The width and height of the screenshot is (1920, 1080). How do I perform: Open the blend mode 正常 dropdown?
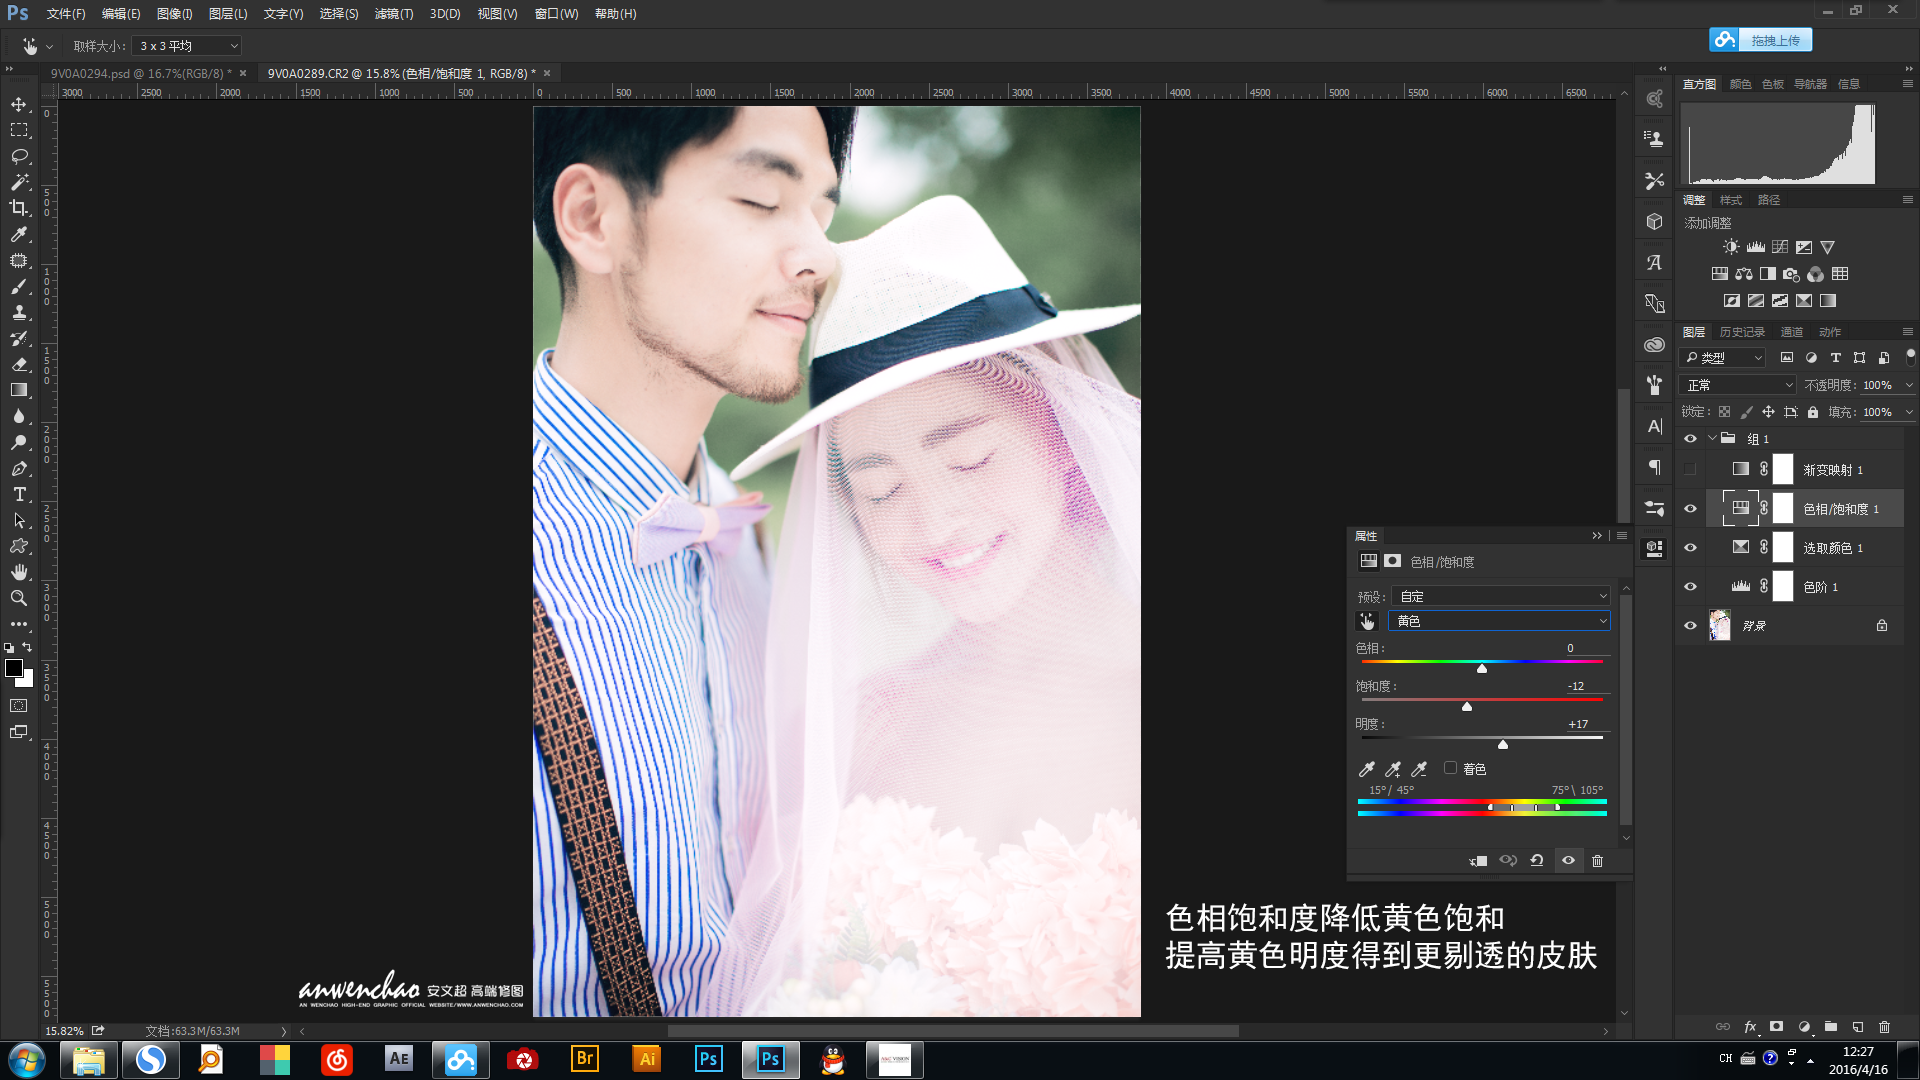pos(1739,385)
